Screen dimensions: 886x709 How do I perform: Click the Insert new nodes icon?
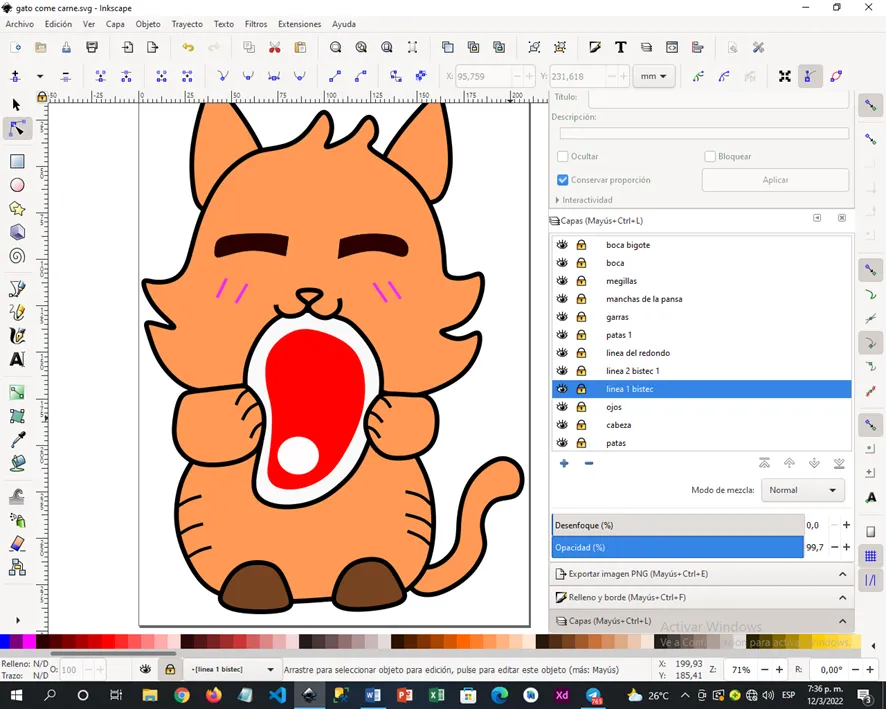[15, 76]
